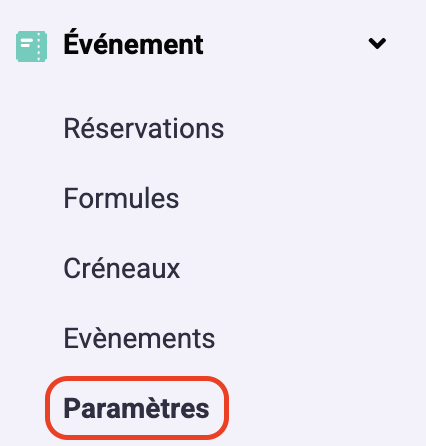Select the highlighted Paramètres item
This screenshot has height=446, width=426.
point(137,408)
